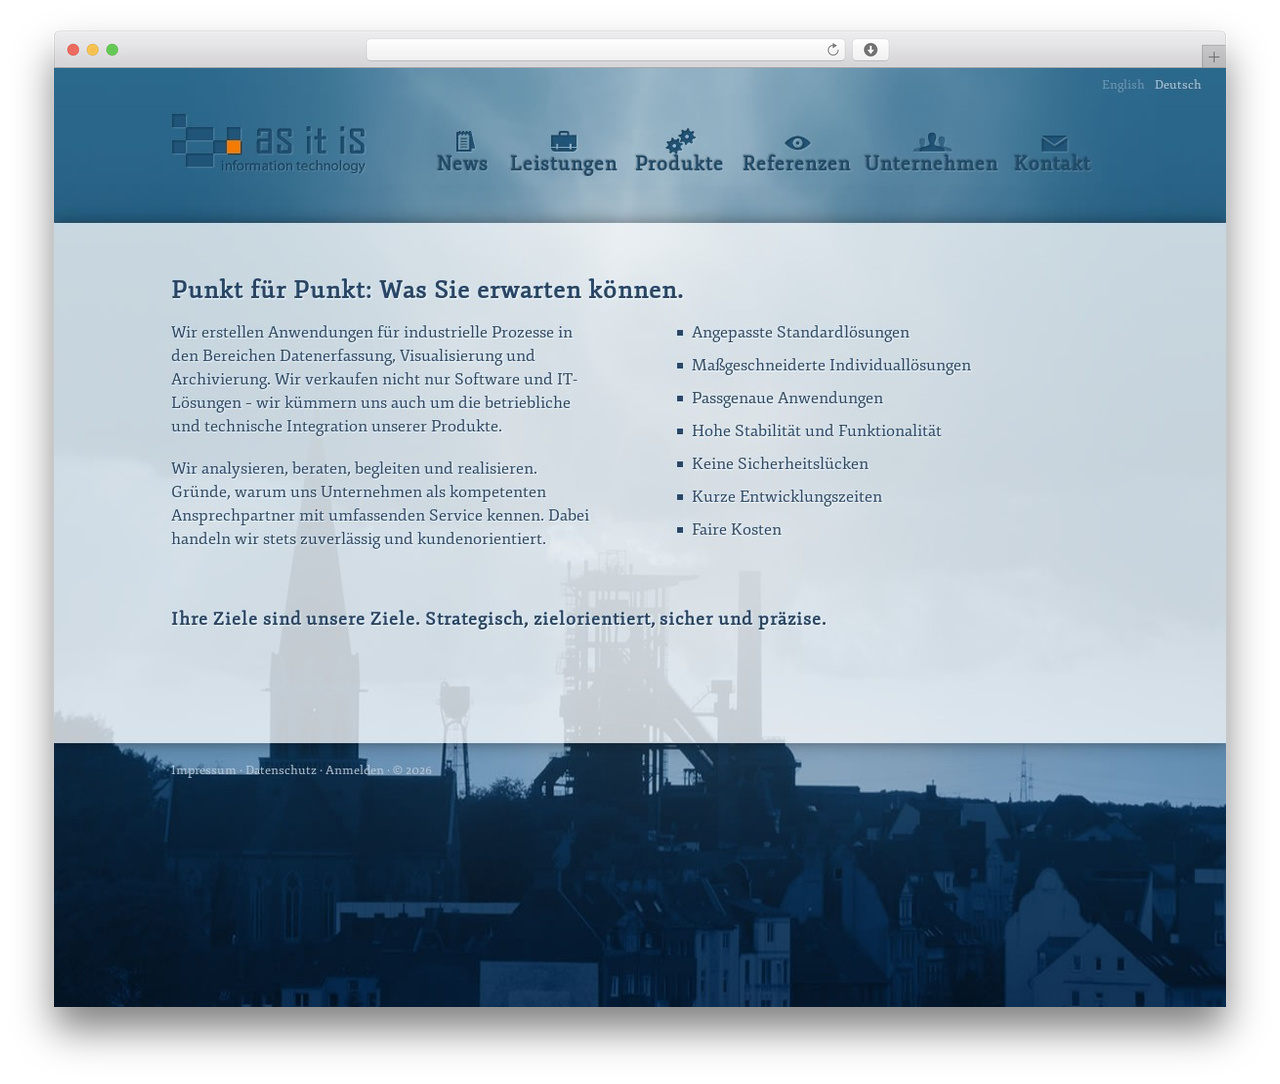Viewport: 1280px width, 1084px height.
Task: Go to the Leistungen page
Action: [x=563, y=164]
